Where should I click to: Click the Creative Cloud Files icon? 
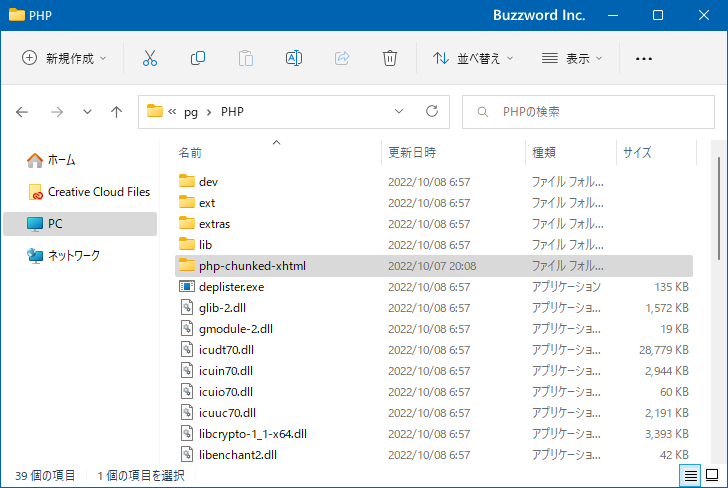pos(35,192)
